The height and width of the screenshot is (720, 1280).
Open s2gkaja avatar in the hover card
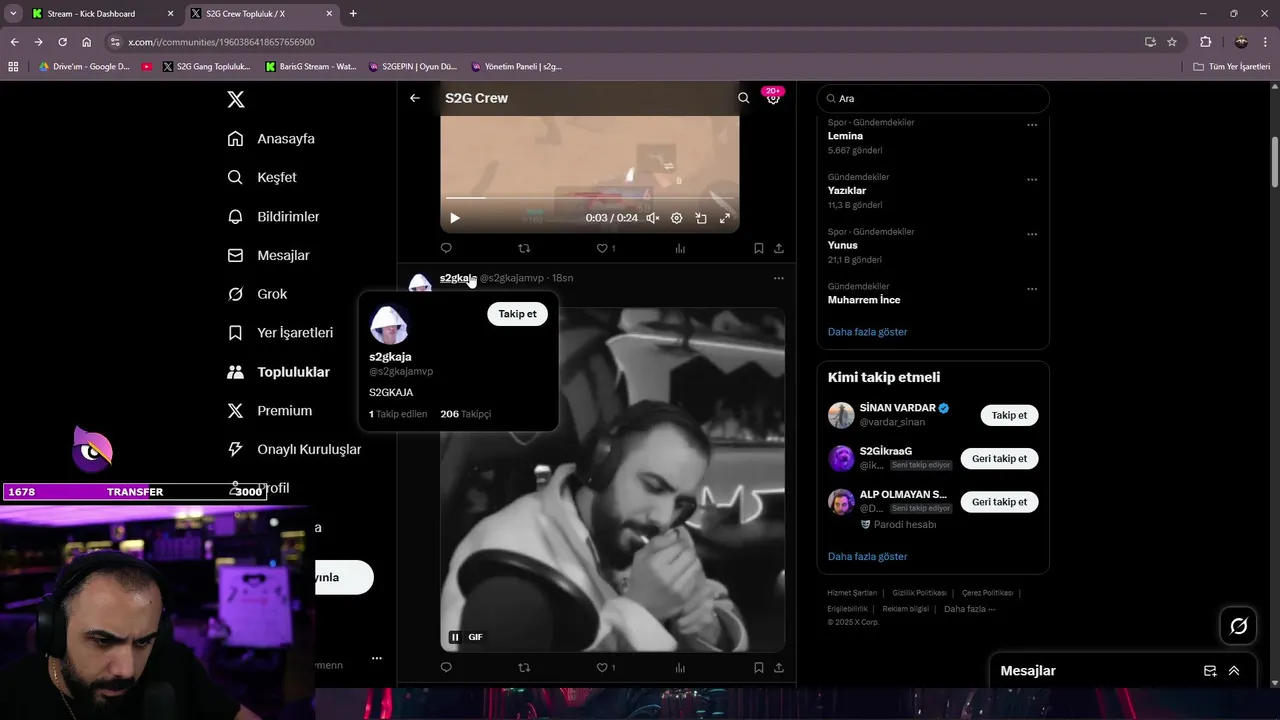[x=389, y=325]
